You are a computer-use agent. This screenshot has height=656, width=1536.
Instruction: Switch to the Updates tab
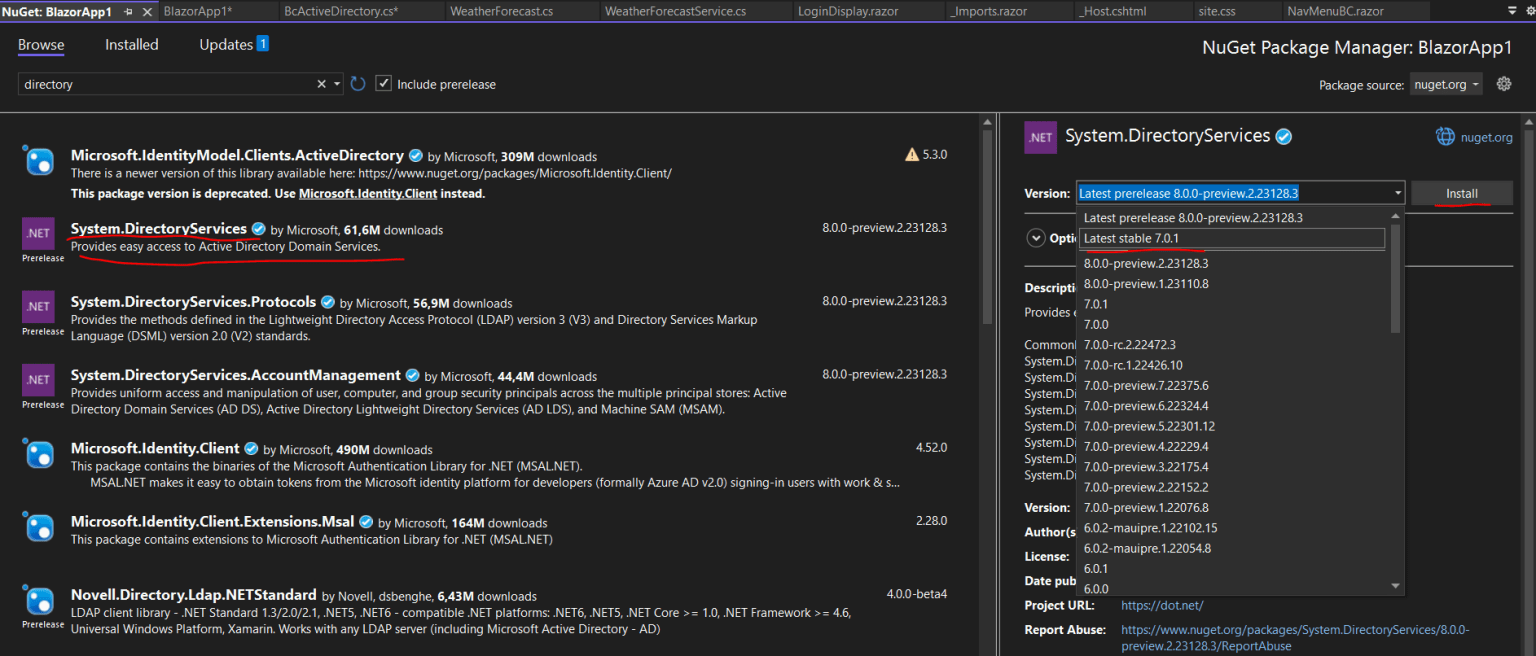click(x=225, y=44)
